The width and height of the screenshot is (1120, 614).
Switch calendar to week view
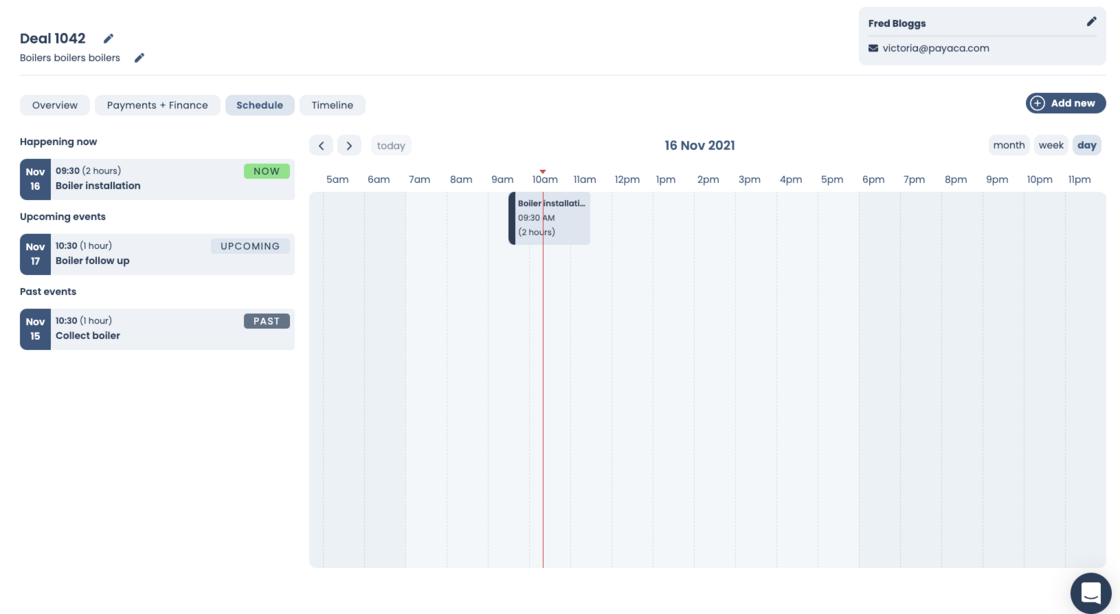(1051, 145)
